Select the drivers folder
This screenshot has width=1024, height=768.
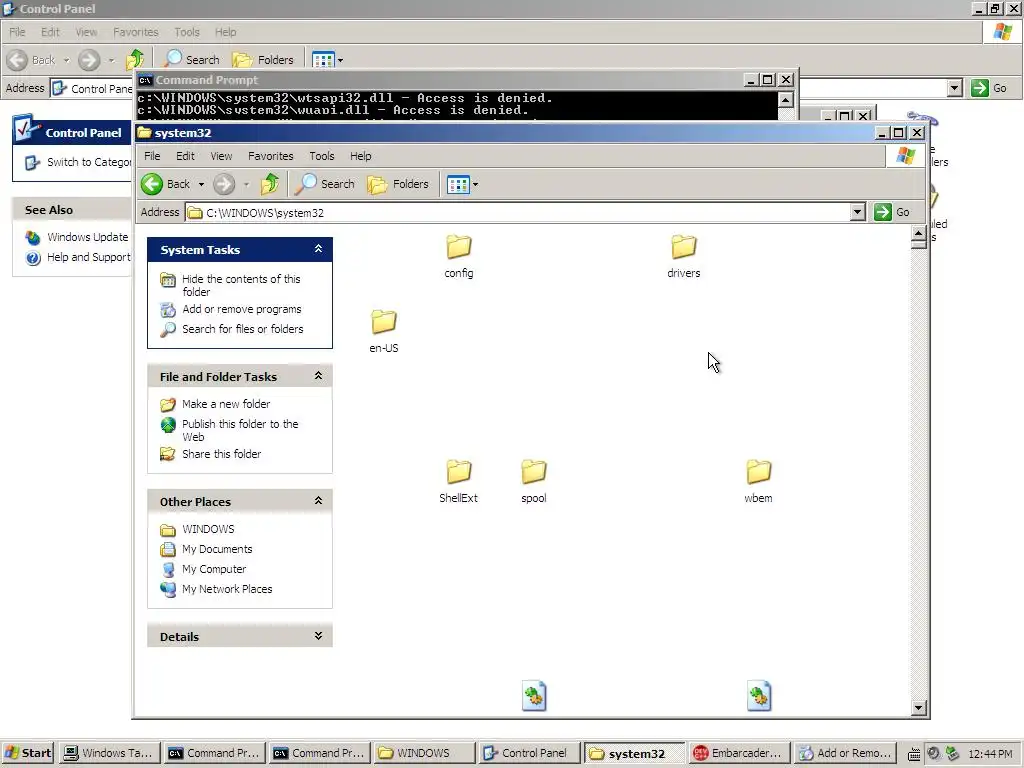(x=684, y=257)
